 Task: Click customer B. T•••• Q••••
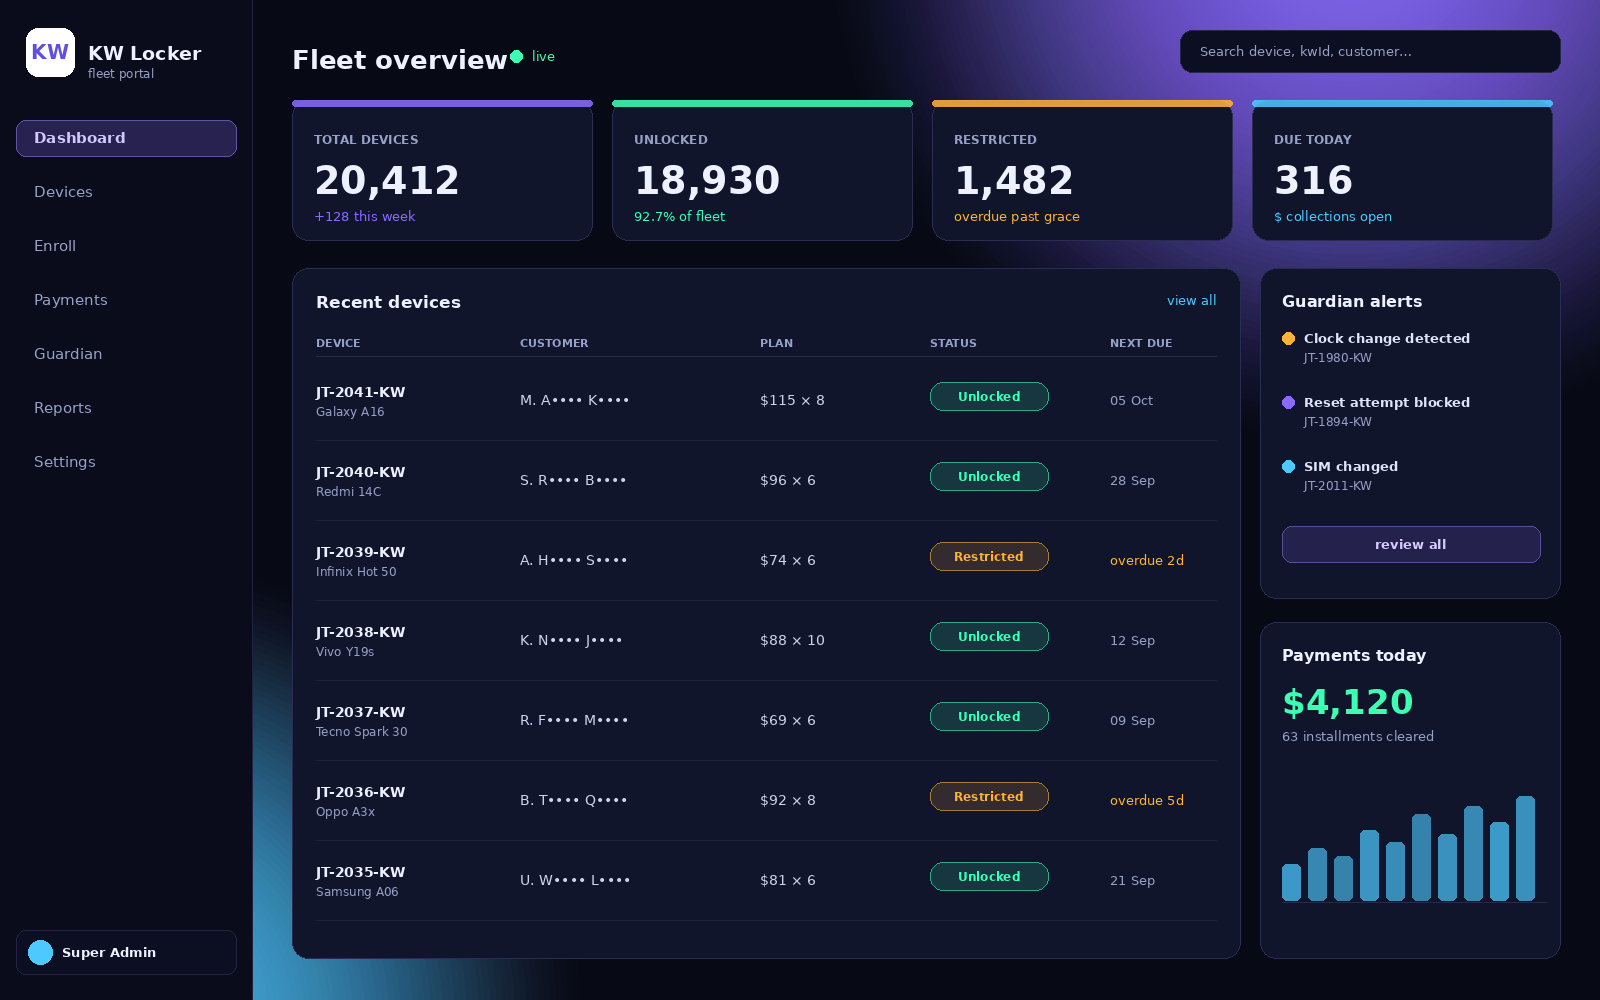pos(573,800)
